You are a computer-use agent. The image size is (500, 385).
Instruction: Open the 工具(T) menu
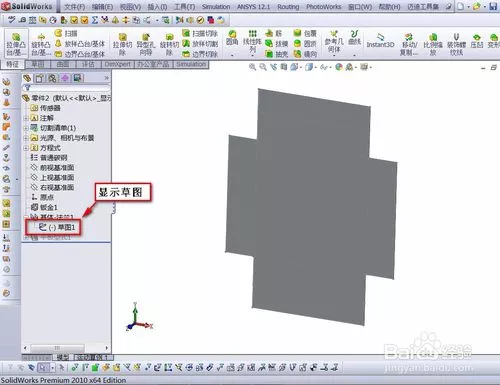tap(185, 7)
